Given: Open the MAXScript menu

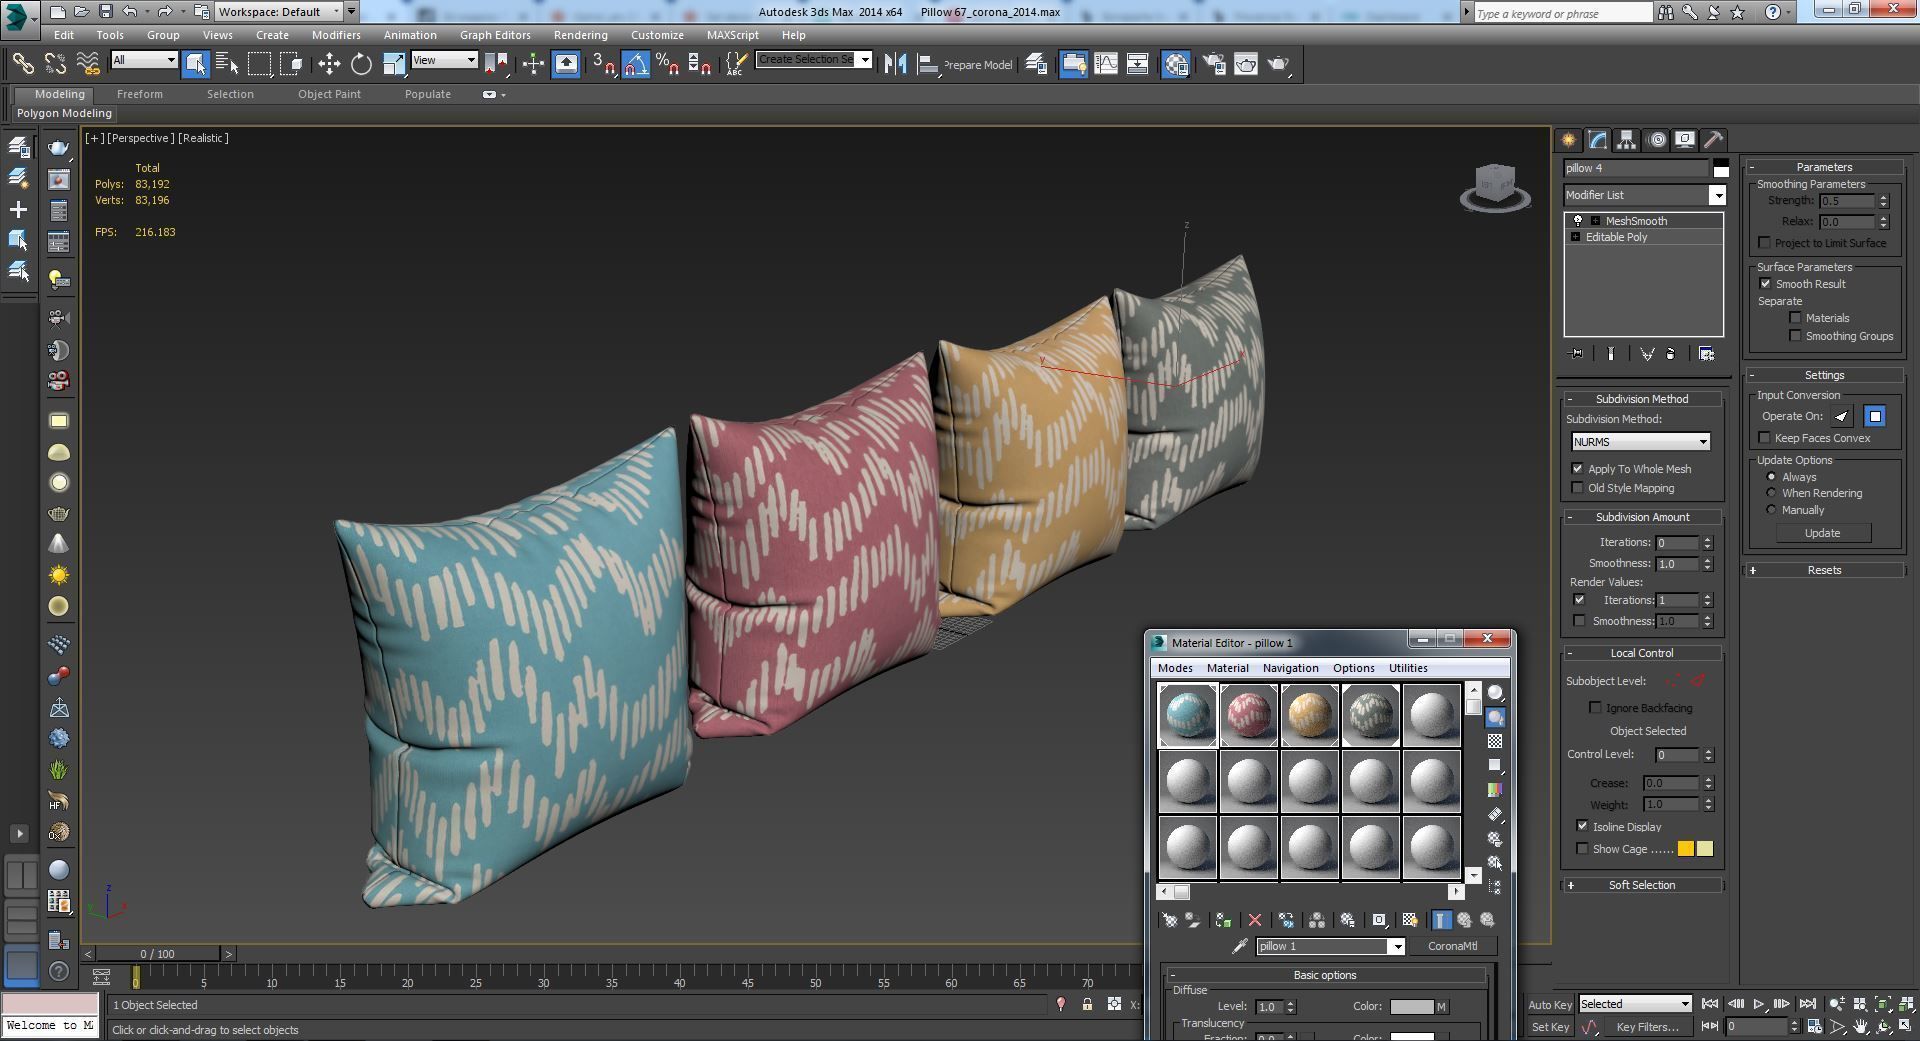Looking at the screenshot, I should click(x=732, y=35).
